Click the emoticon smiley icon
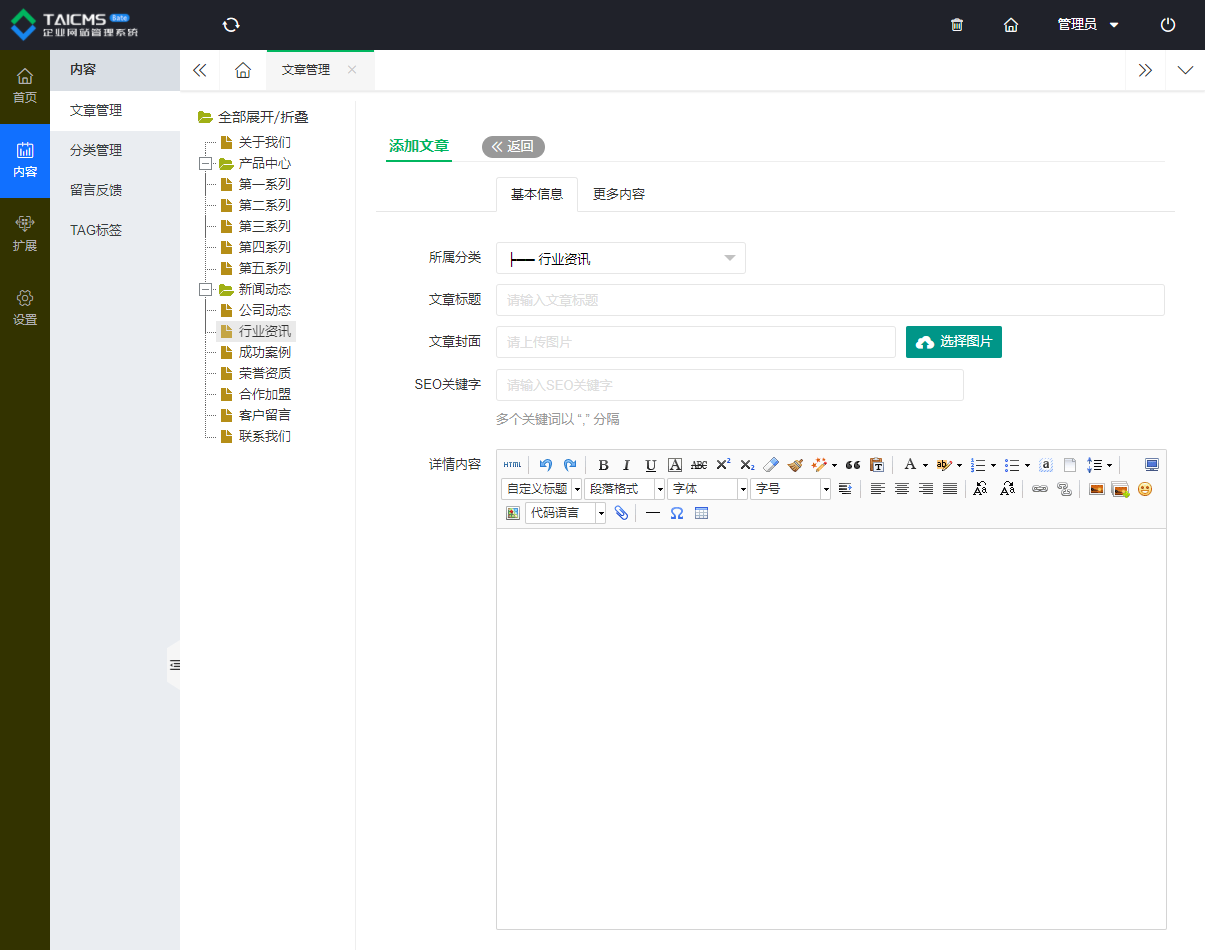 point(1145,489)
